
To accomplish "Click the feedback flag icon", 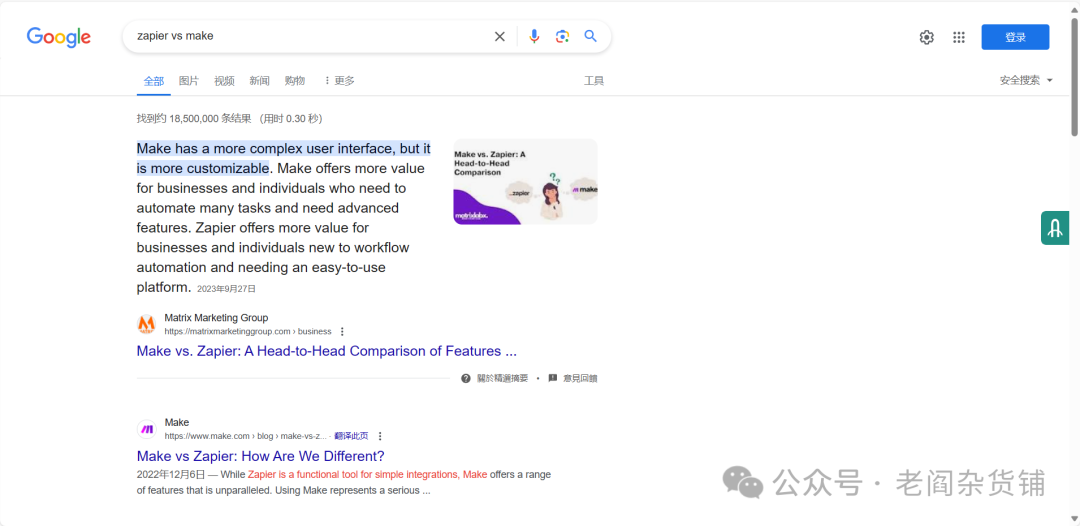I will (552, 378).
